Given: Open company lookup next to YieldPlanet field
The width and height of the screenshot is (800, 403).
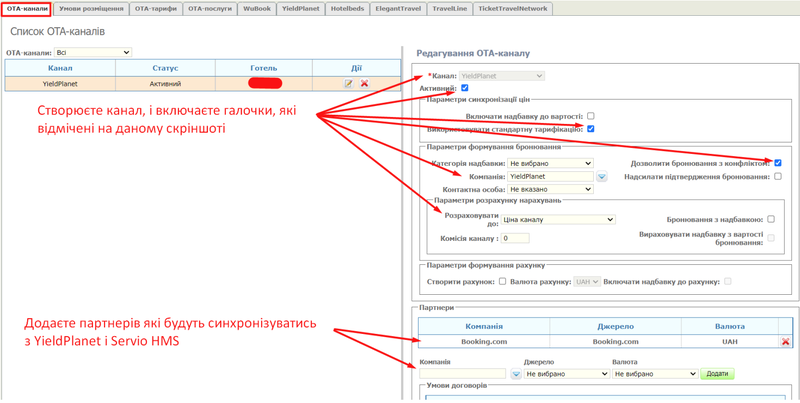Looking at the screenshot, I should 602,177.
